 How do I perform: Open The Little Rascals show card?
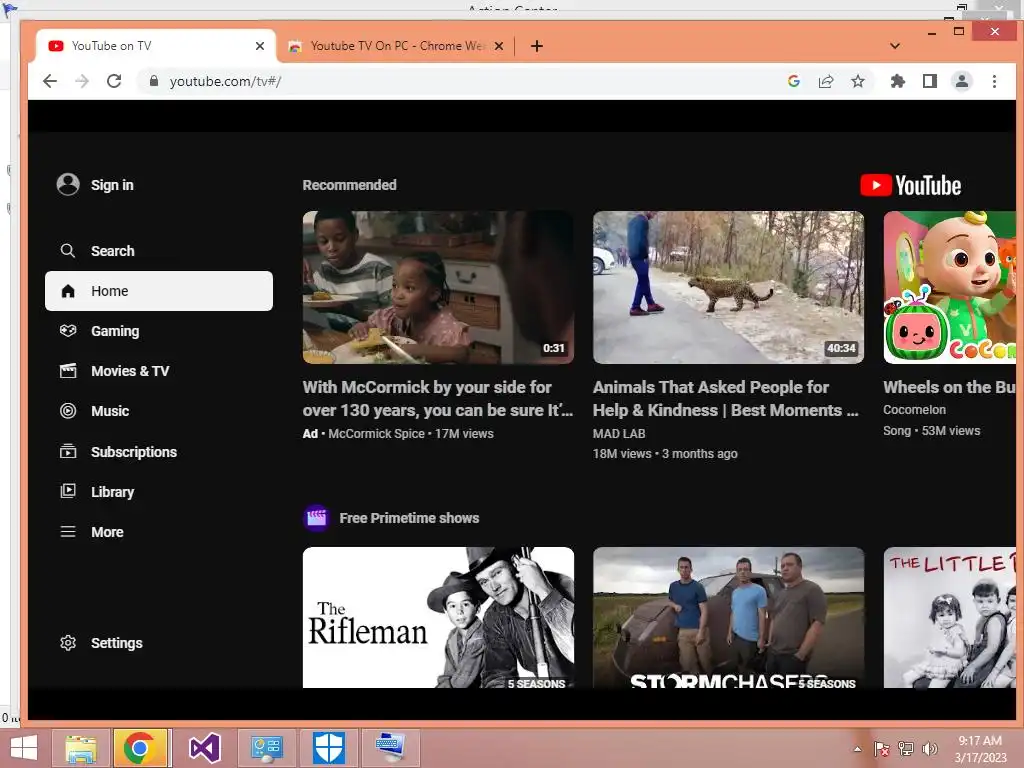[x=950, y=617]
